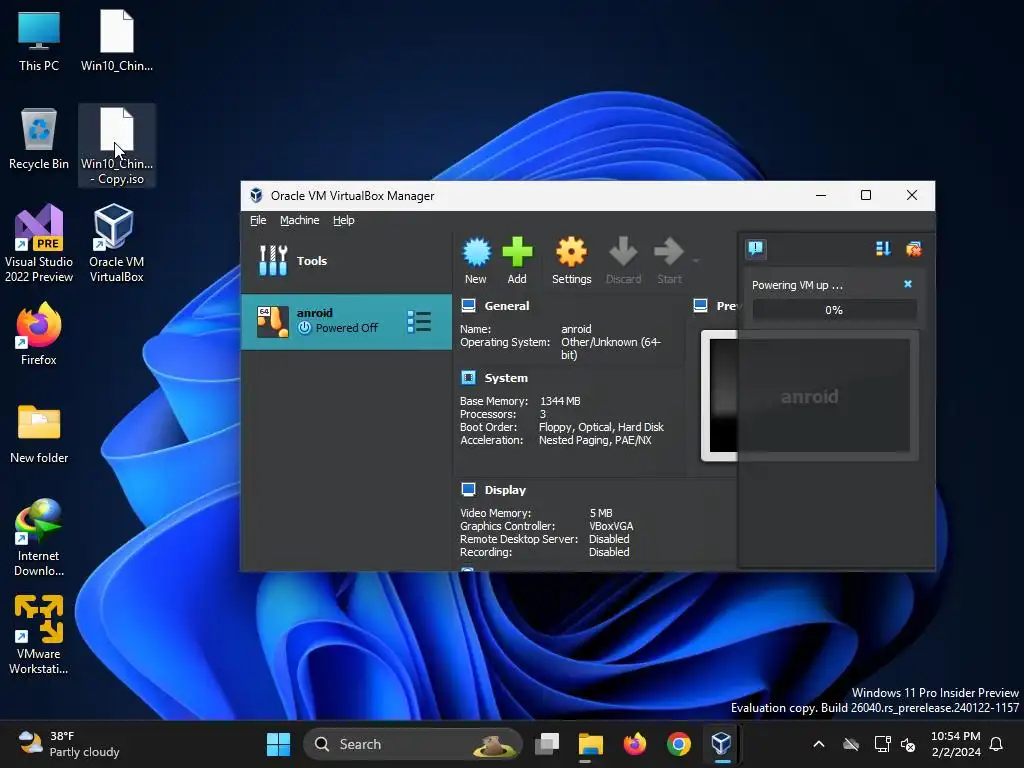This screenshot has width=1024, height=768.
Task: Select the Tools item in sidebar
Action: point(346,261)
